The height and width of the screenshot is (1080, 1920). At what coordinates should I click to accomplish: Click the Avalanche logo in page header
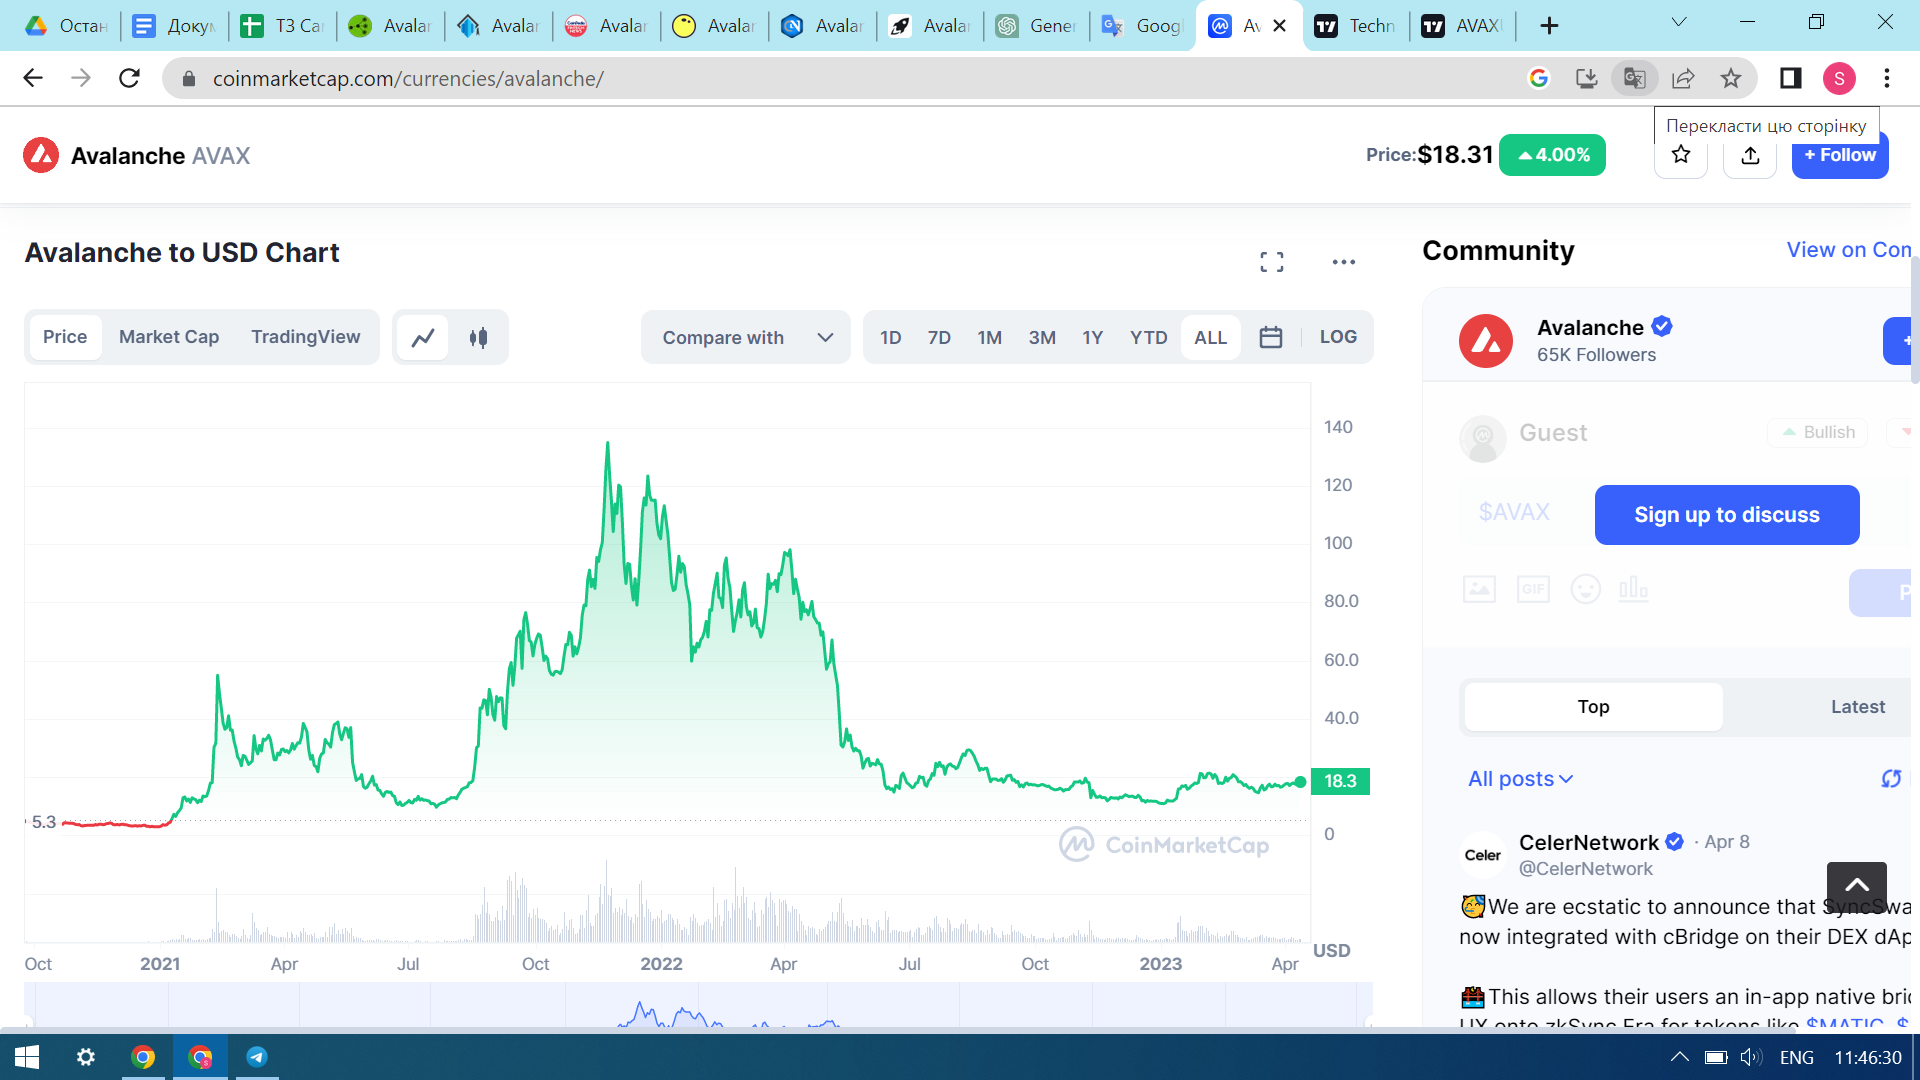[x=41, y=156]
